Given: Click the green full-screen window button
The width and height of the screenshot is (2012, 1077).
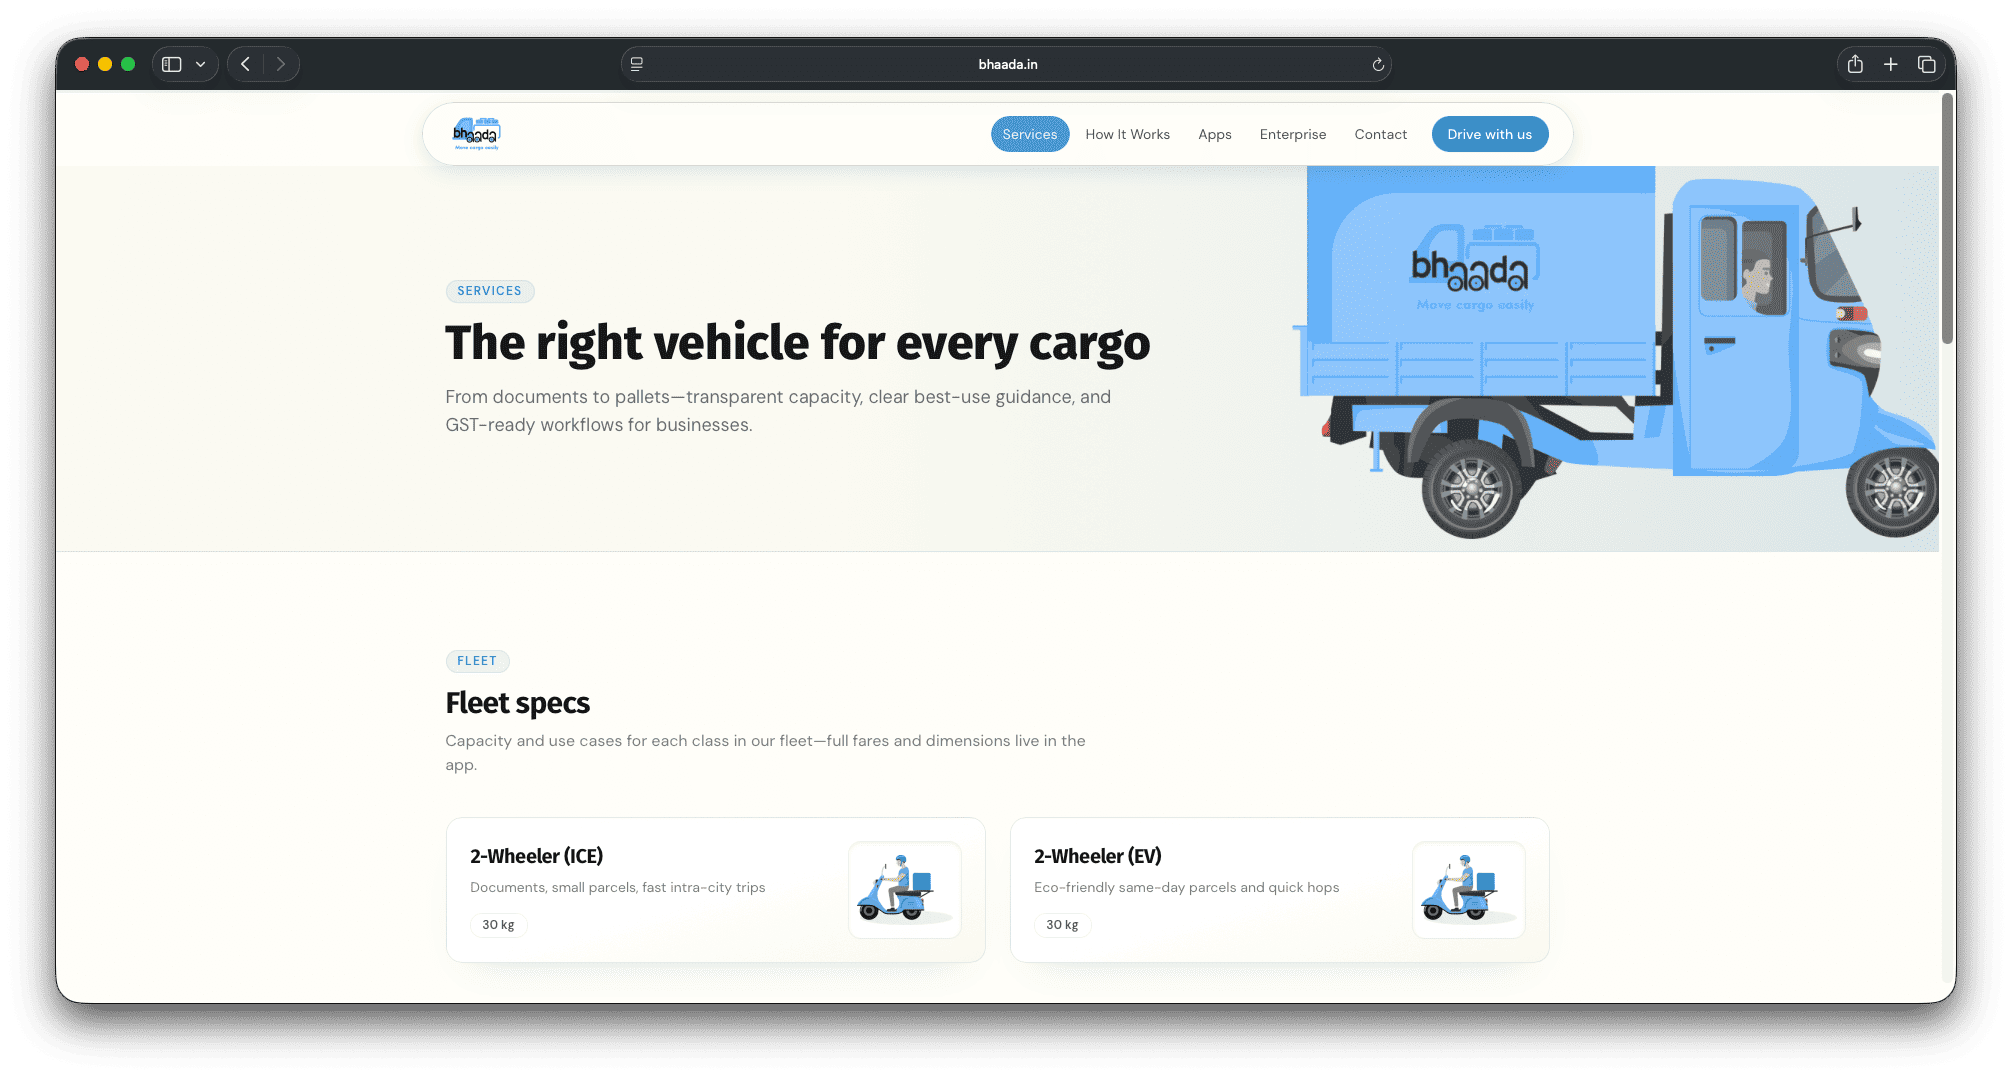Looking at the screenshot, I should [x=128, y=64].
